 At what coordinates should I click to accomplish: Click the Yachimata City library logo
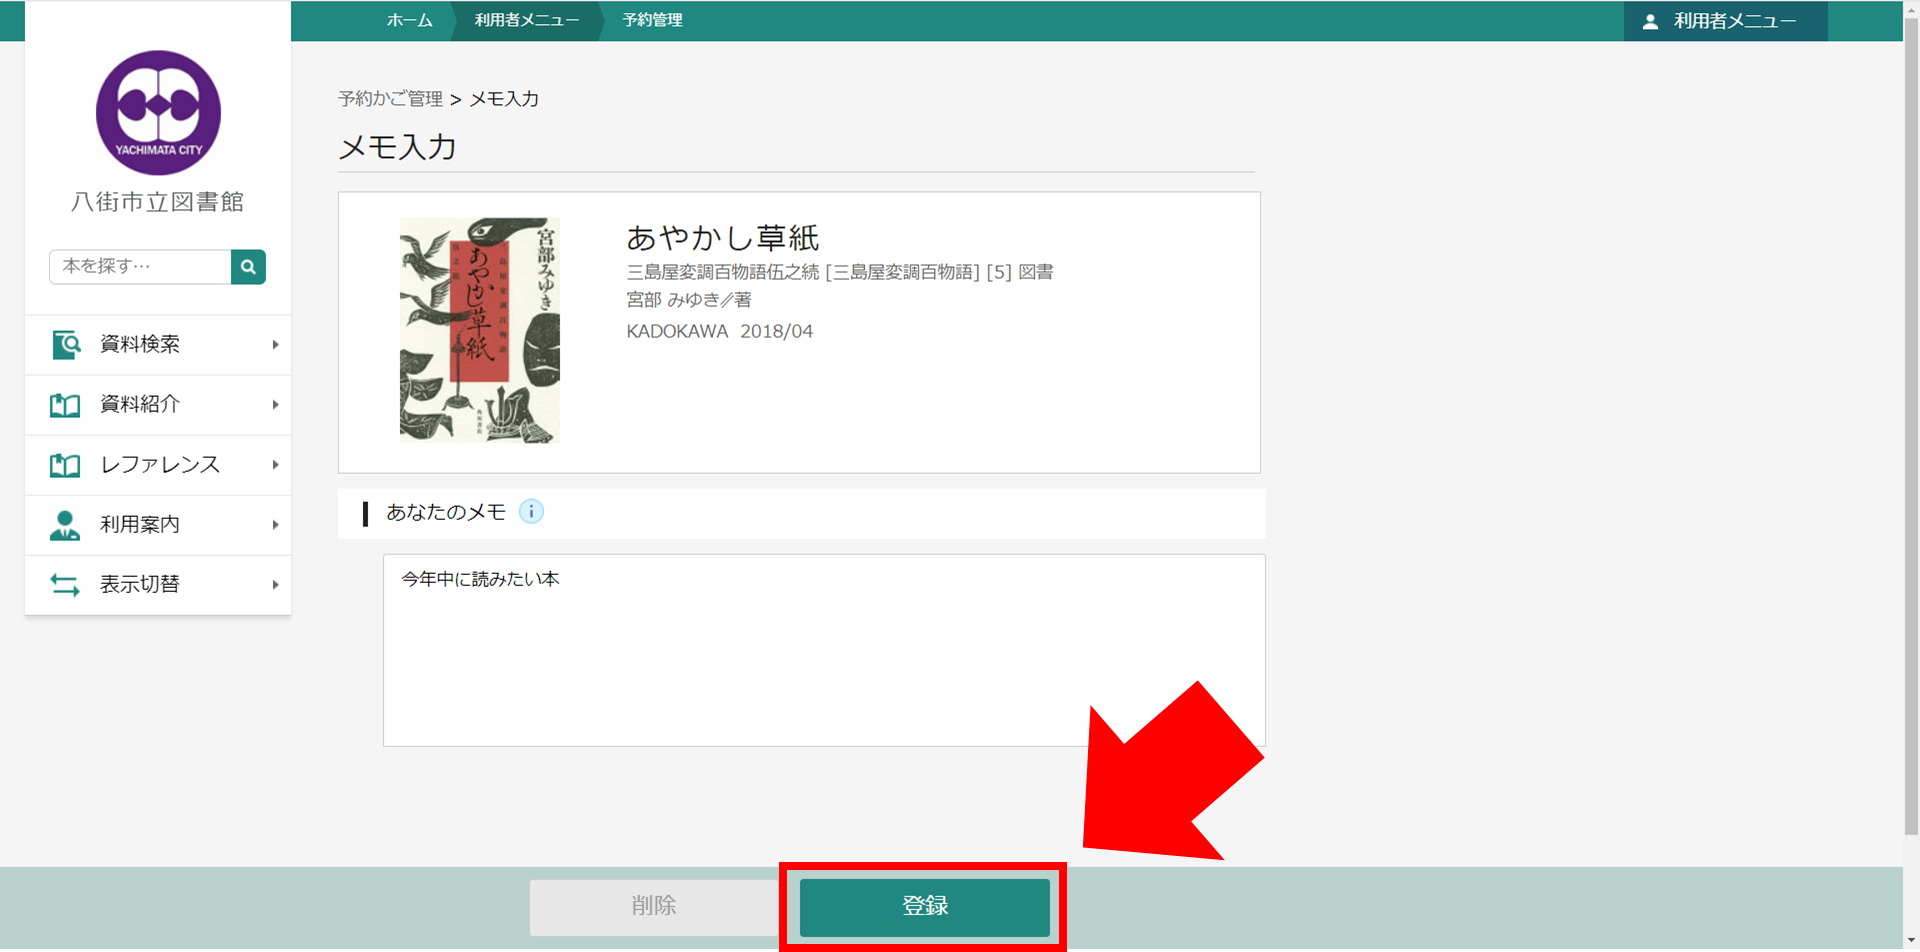[x=158, y=113]
